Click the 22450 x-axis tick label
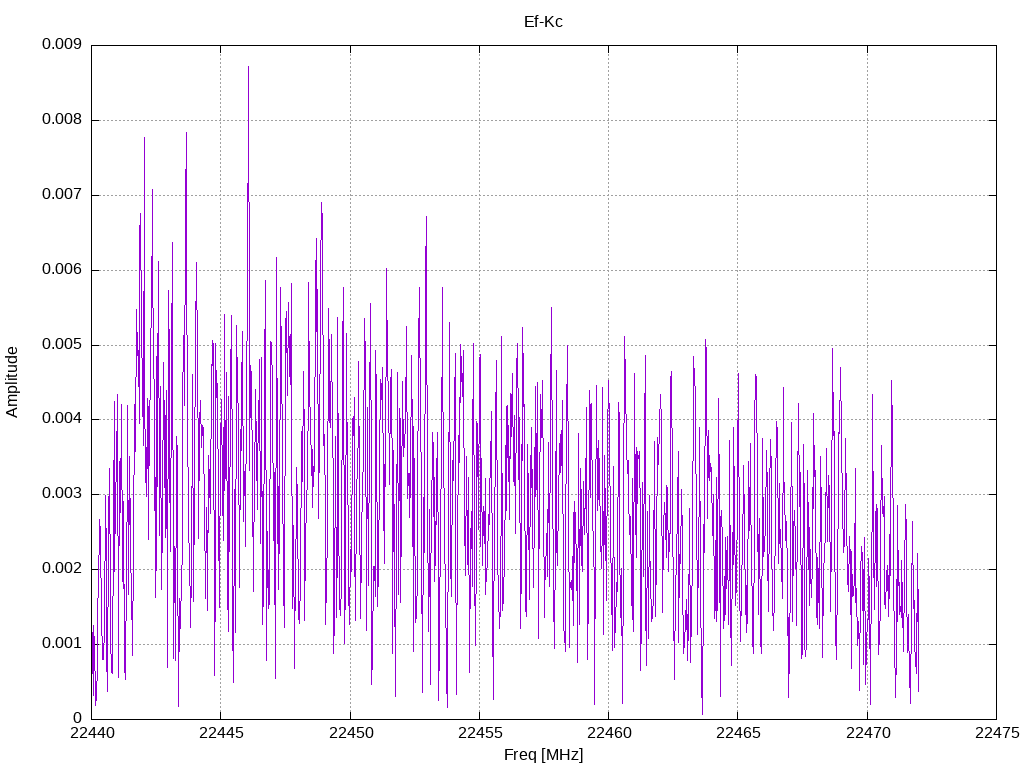Image resolution: width=1024 pixels, height=768 pixels. [x=350, y=733]
